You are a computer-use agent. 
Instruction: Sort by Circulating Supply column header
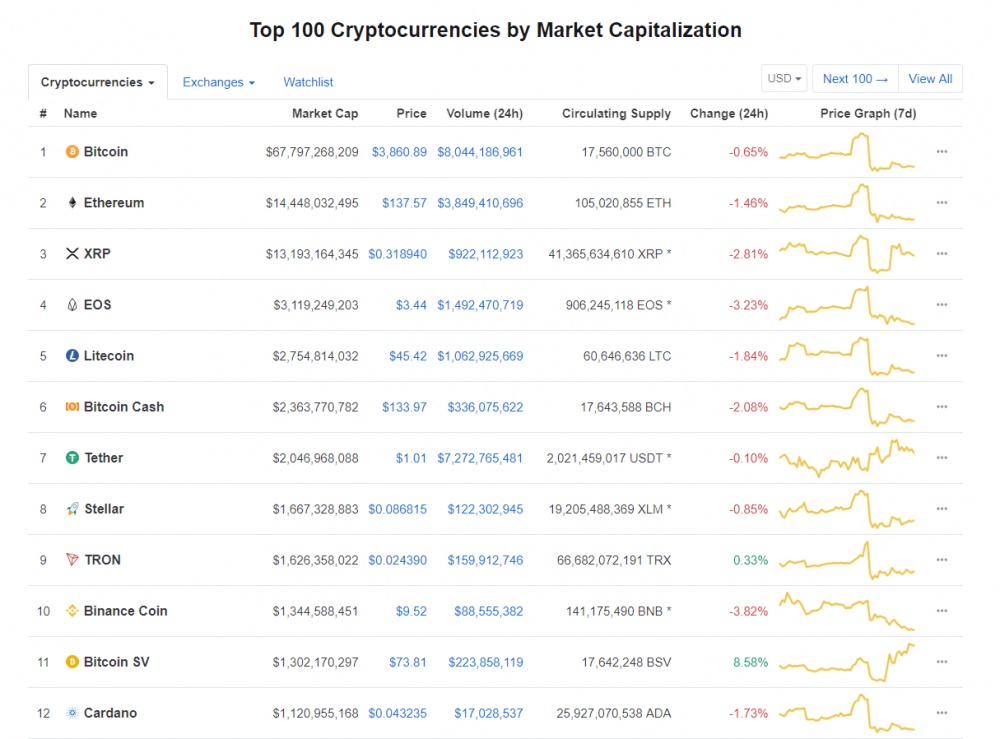pyautogui.click(x=616, y=113)
